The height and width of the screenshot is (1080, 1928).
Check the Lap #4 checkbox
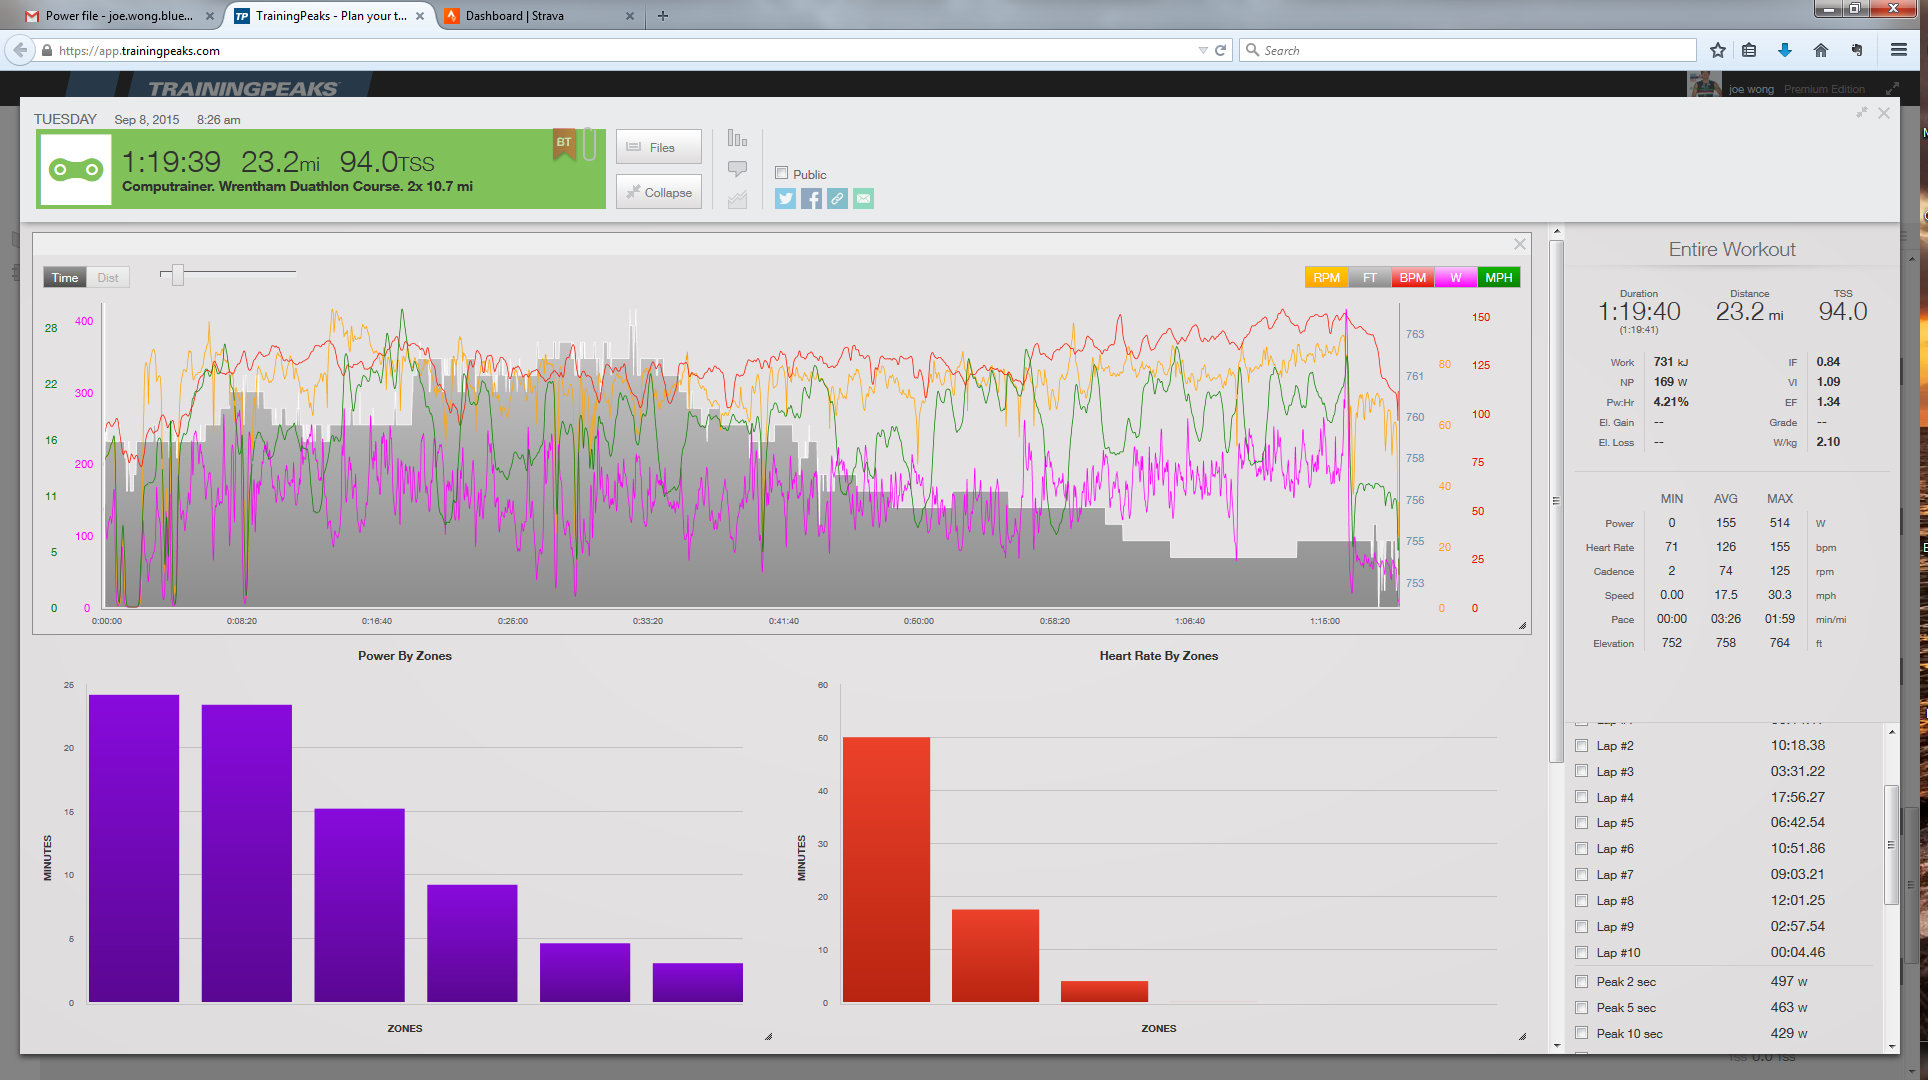(1582, 797)
